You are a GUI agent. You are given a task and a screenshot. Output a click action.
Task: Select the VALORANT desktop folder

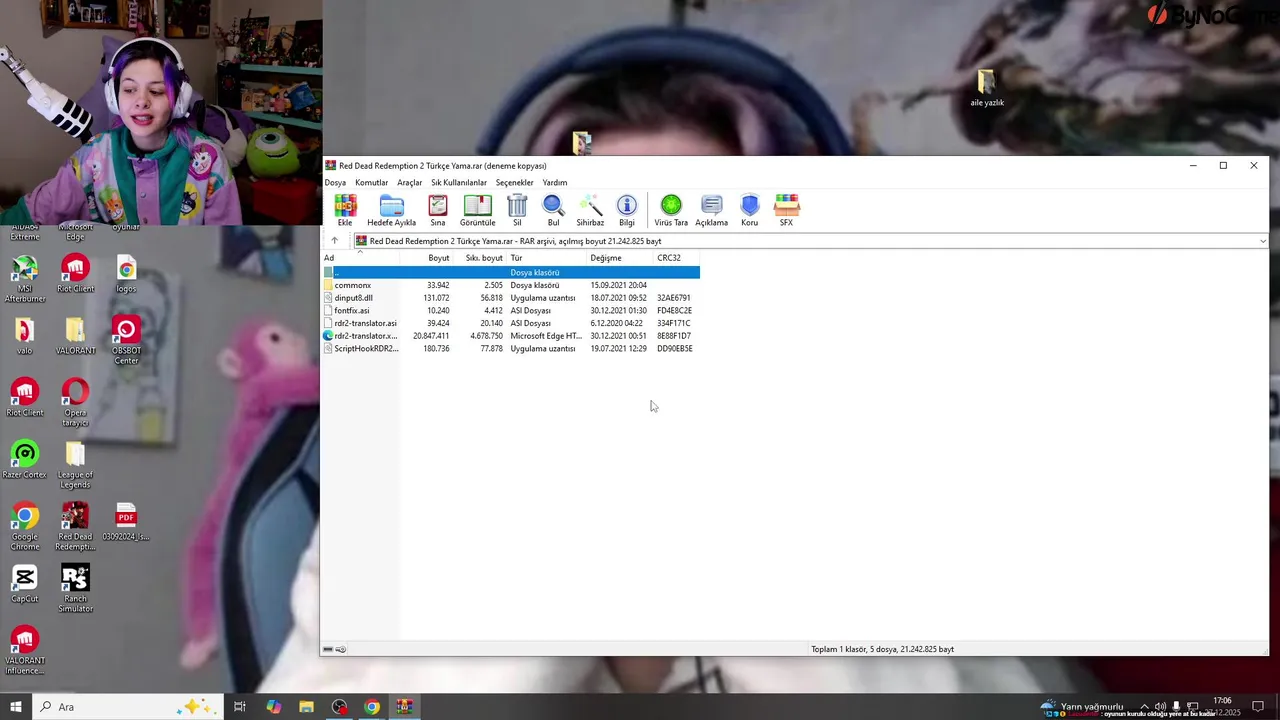click(75, 337)
